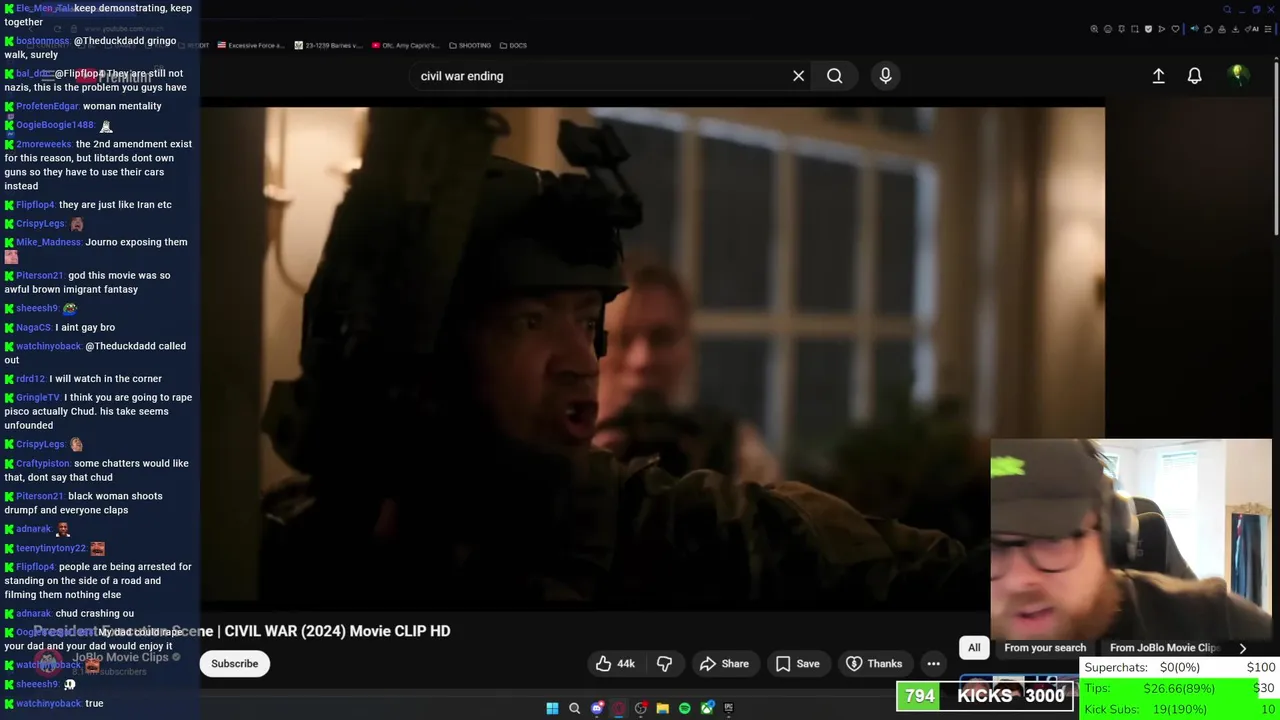The width and height of the screenshot is (1280, 720).
Task: Open the YouTube notifications bell
Action: click(x=1194, y=76)
